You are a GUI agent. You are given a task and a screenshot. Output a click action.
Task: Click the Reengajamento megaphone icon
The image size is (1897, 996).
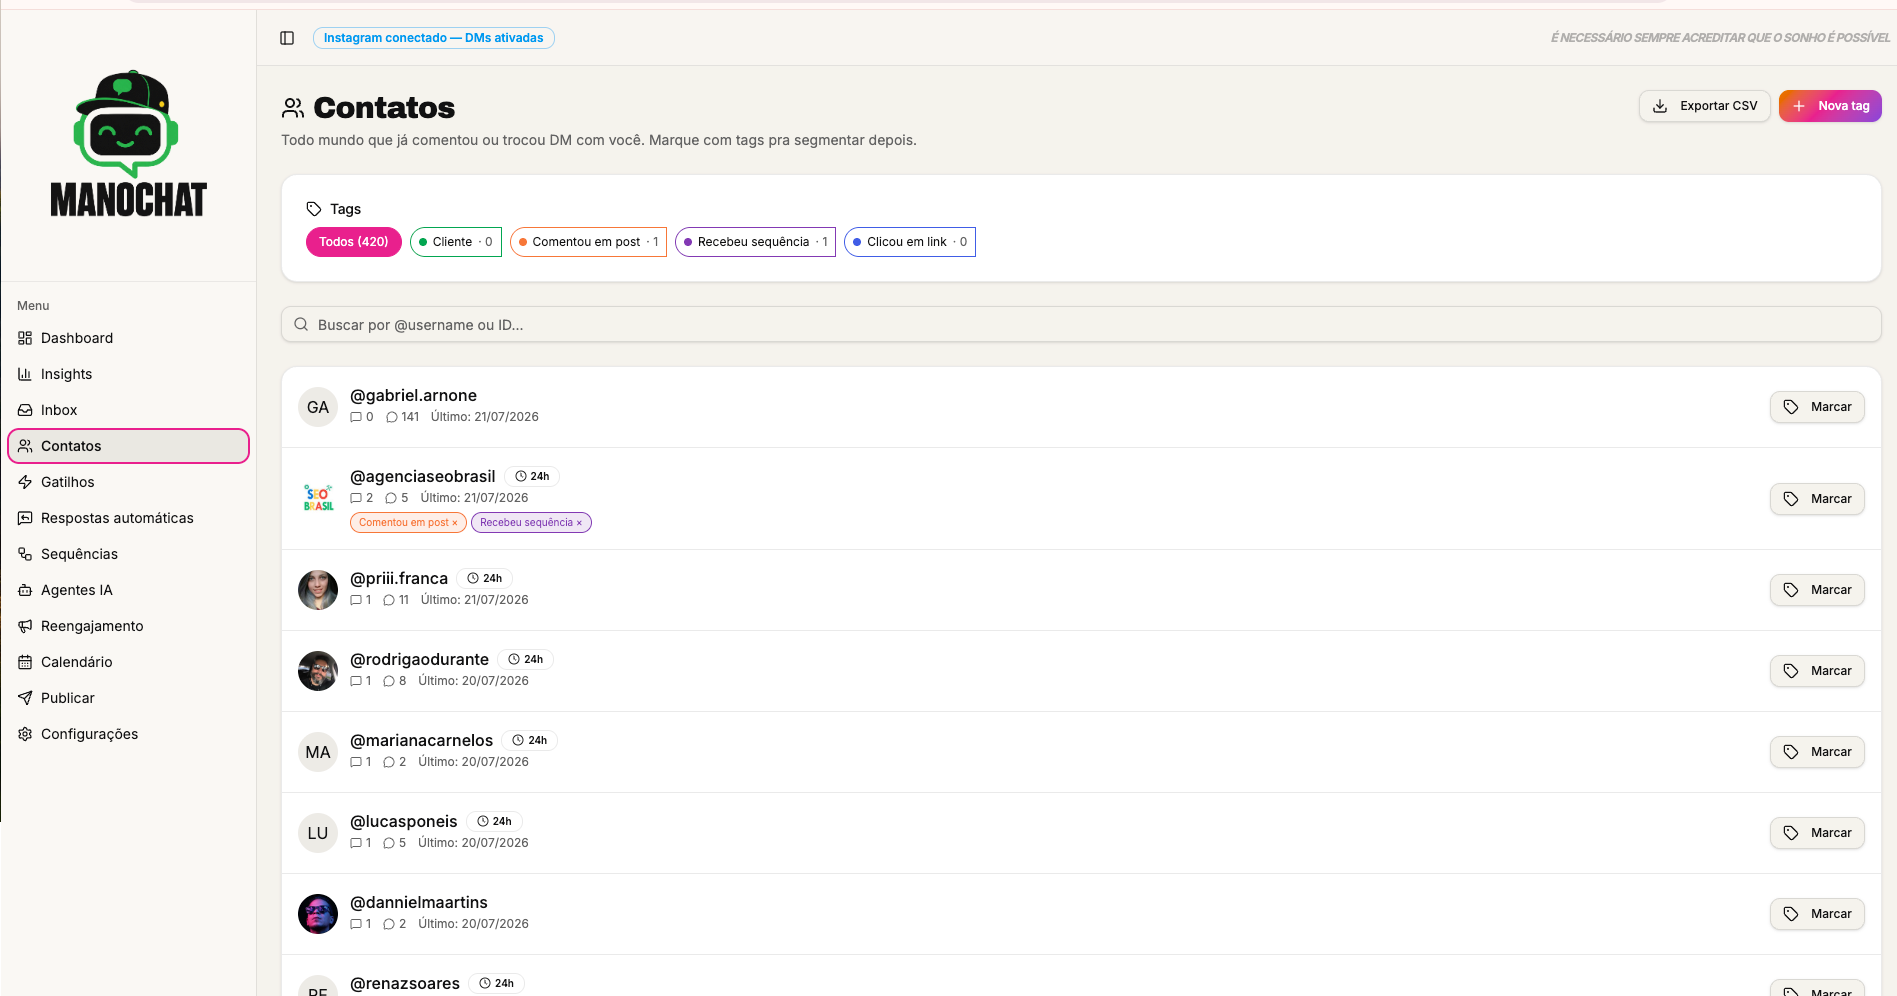pos(25,626)
